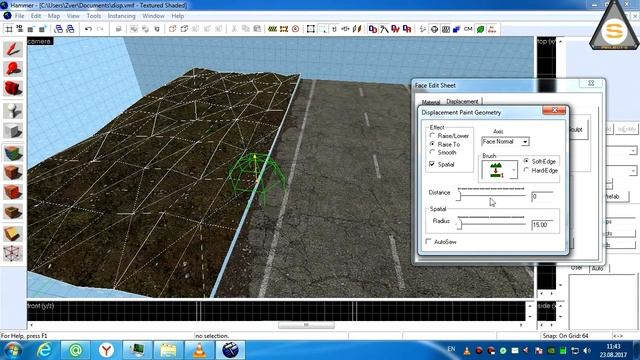
Task: Choose the Apply Overlays tool
Action: tap(13, 212)
